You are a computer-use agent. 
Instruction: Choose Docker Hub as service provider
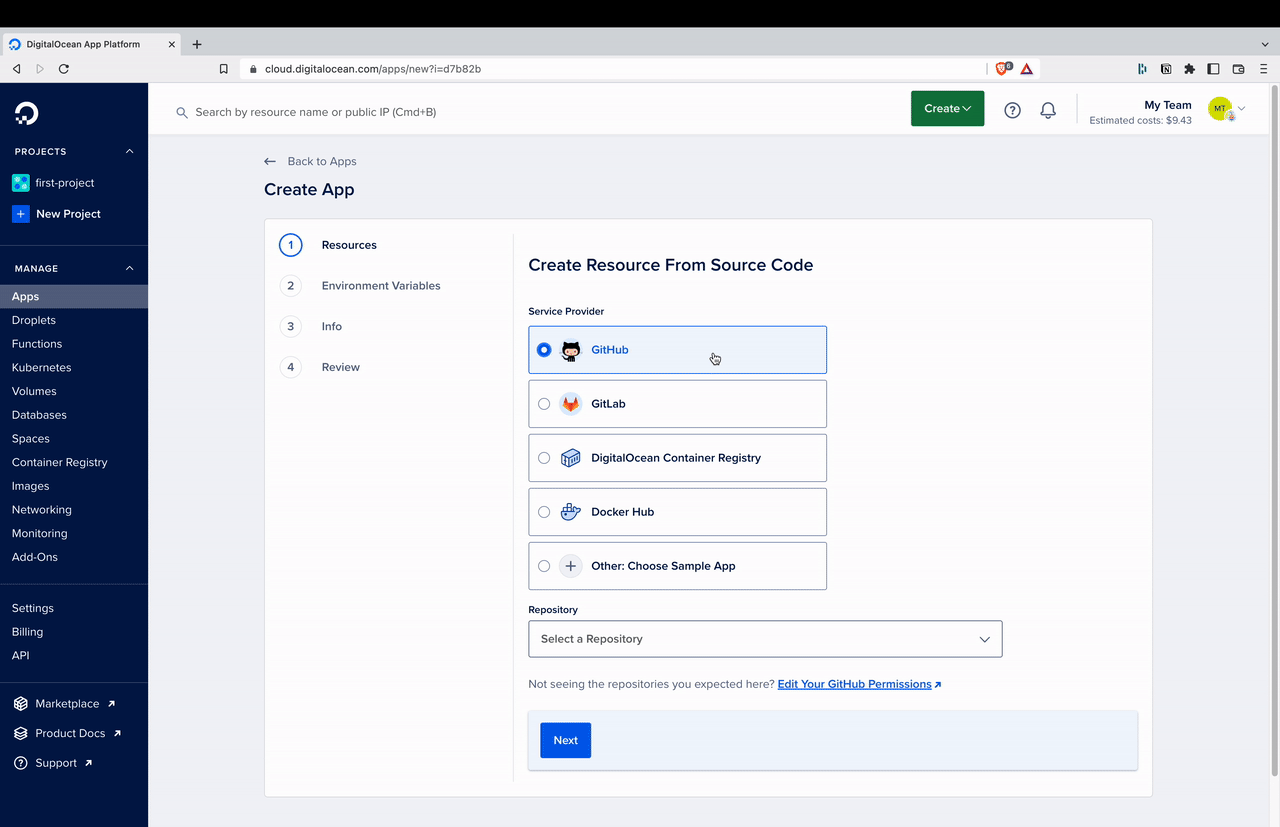(544, 511)
